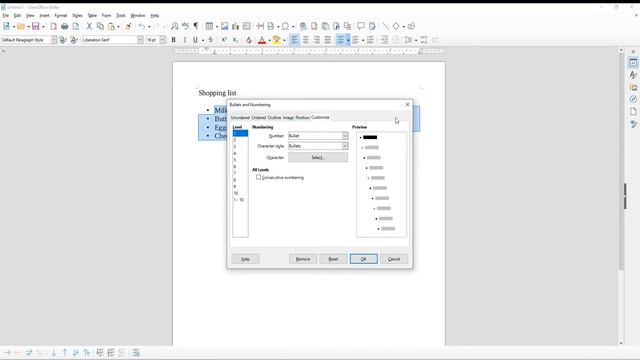Select level 3 in Level list
The image size is (640, 360).
pos(240,147)
